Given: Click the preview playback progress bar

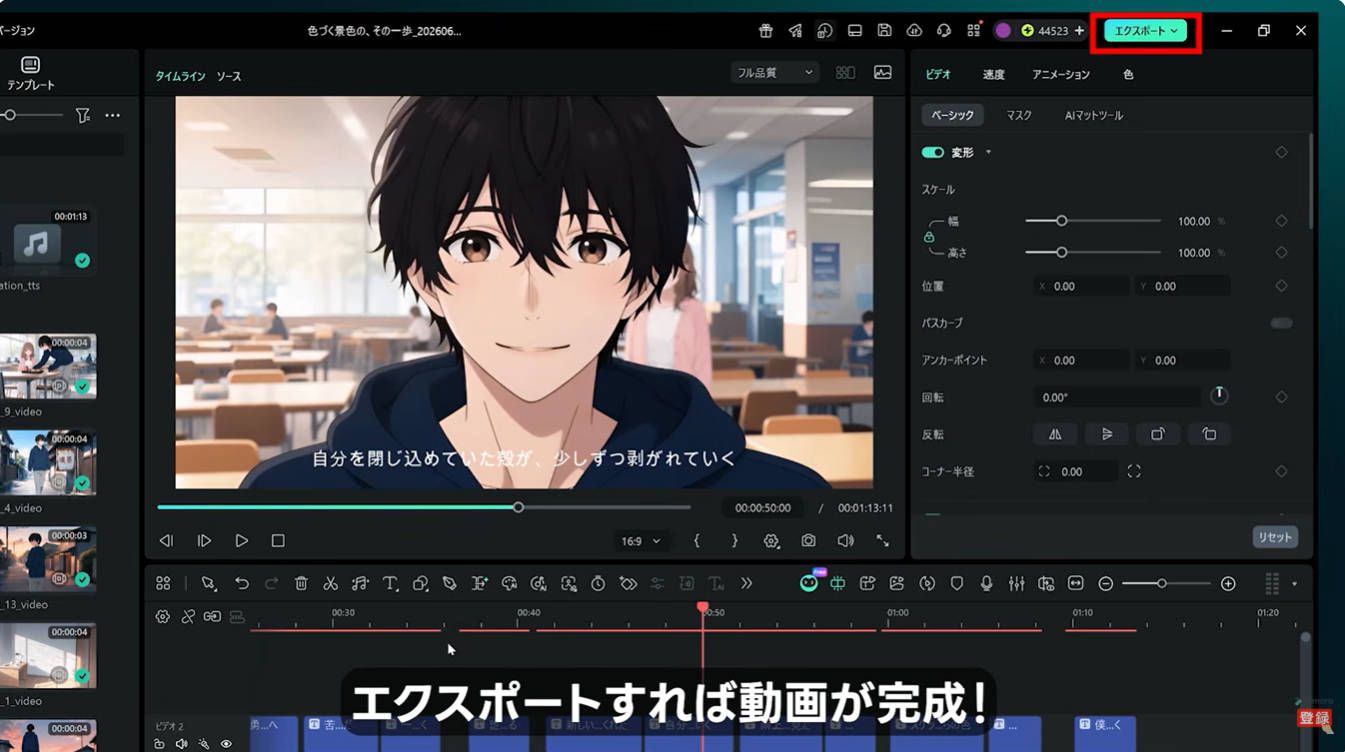Looking at the screenshot, I should point(424,507).
